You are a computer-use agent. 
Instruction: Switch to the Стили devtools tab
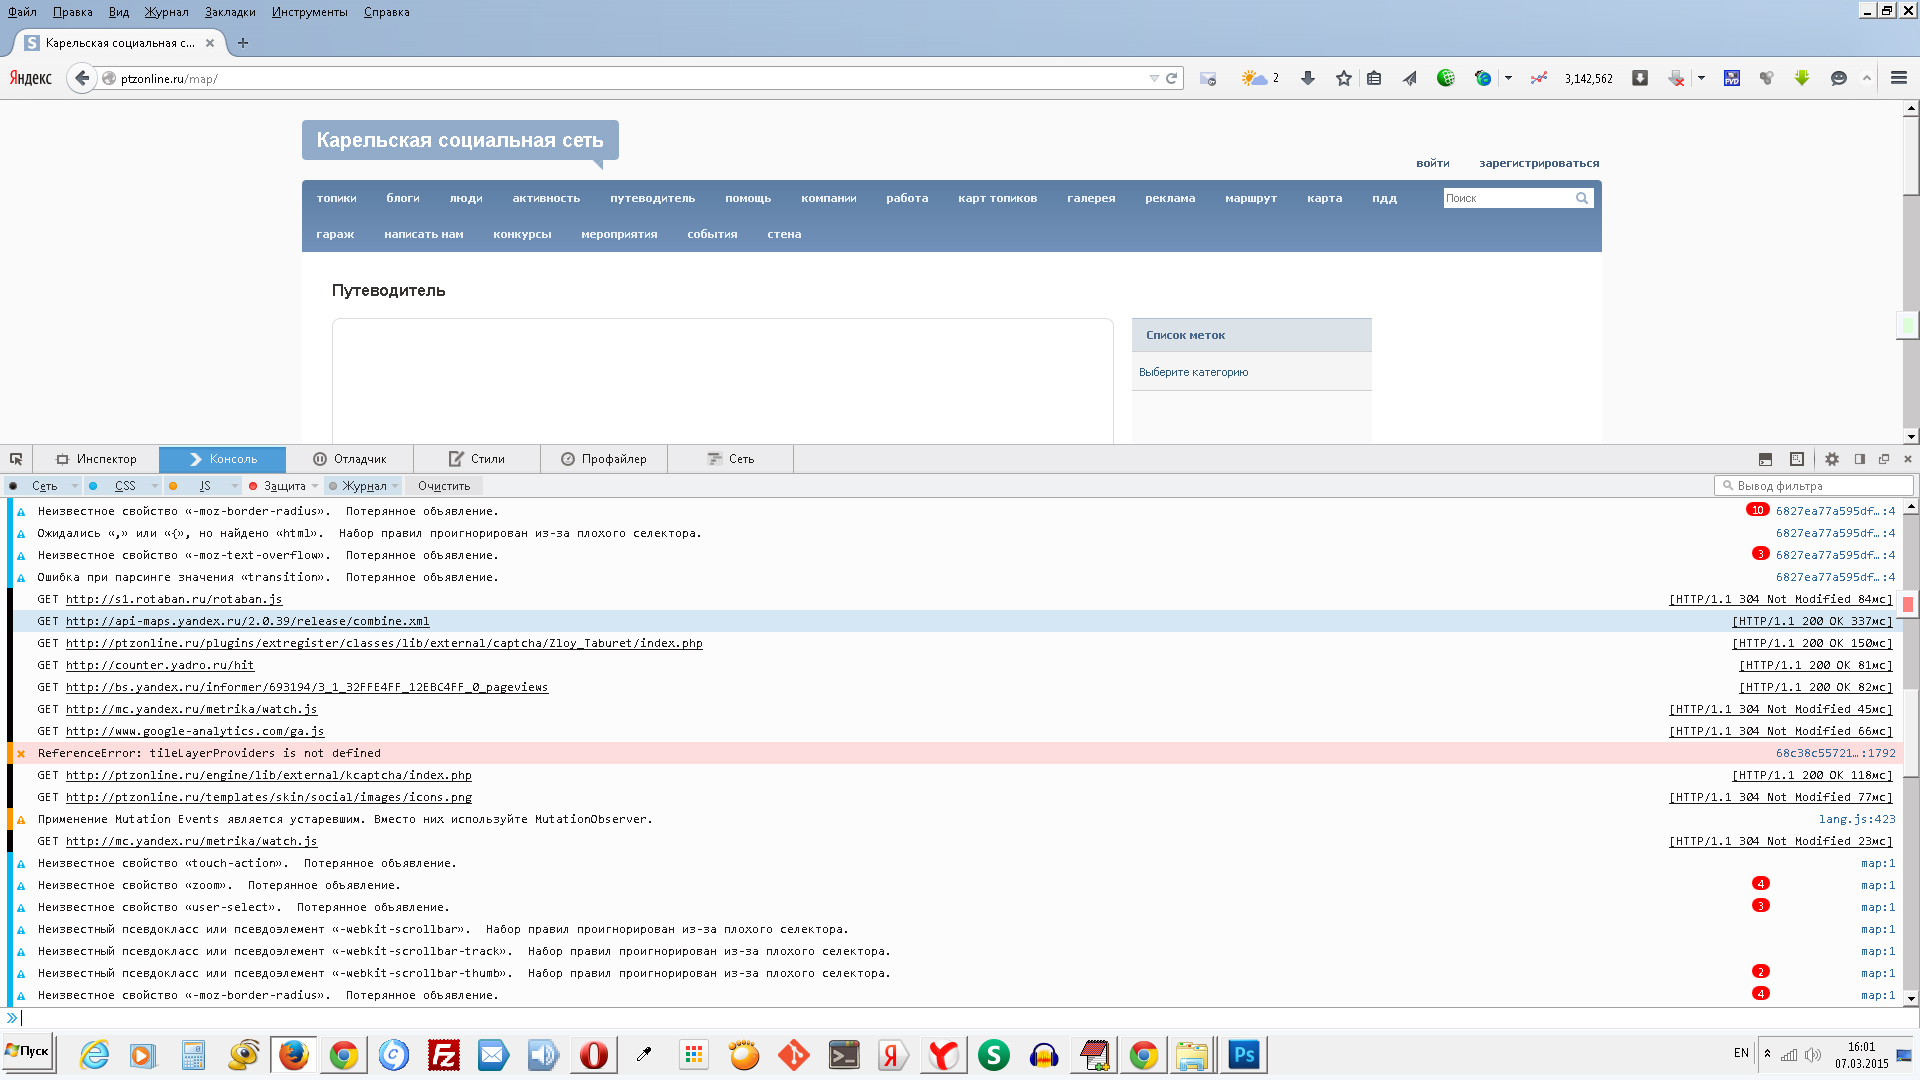(476, 459)
